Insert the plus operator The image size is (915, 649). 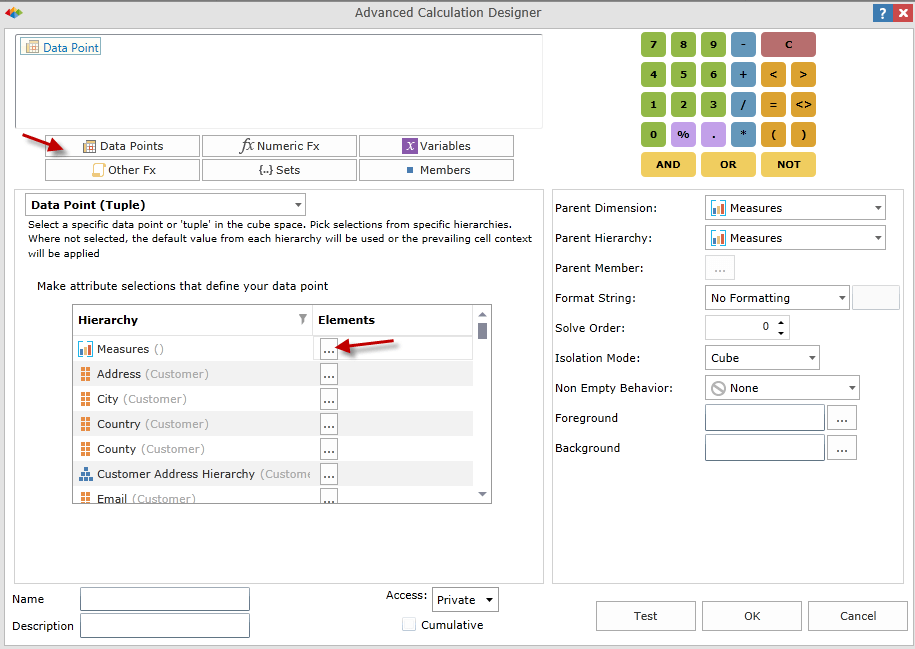point(743,75)
